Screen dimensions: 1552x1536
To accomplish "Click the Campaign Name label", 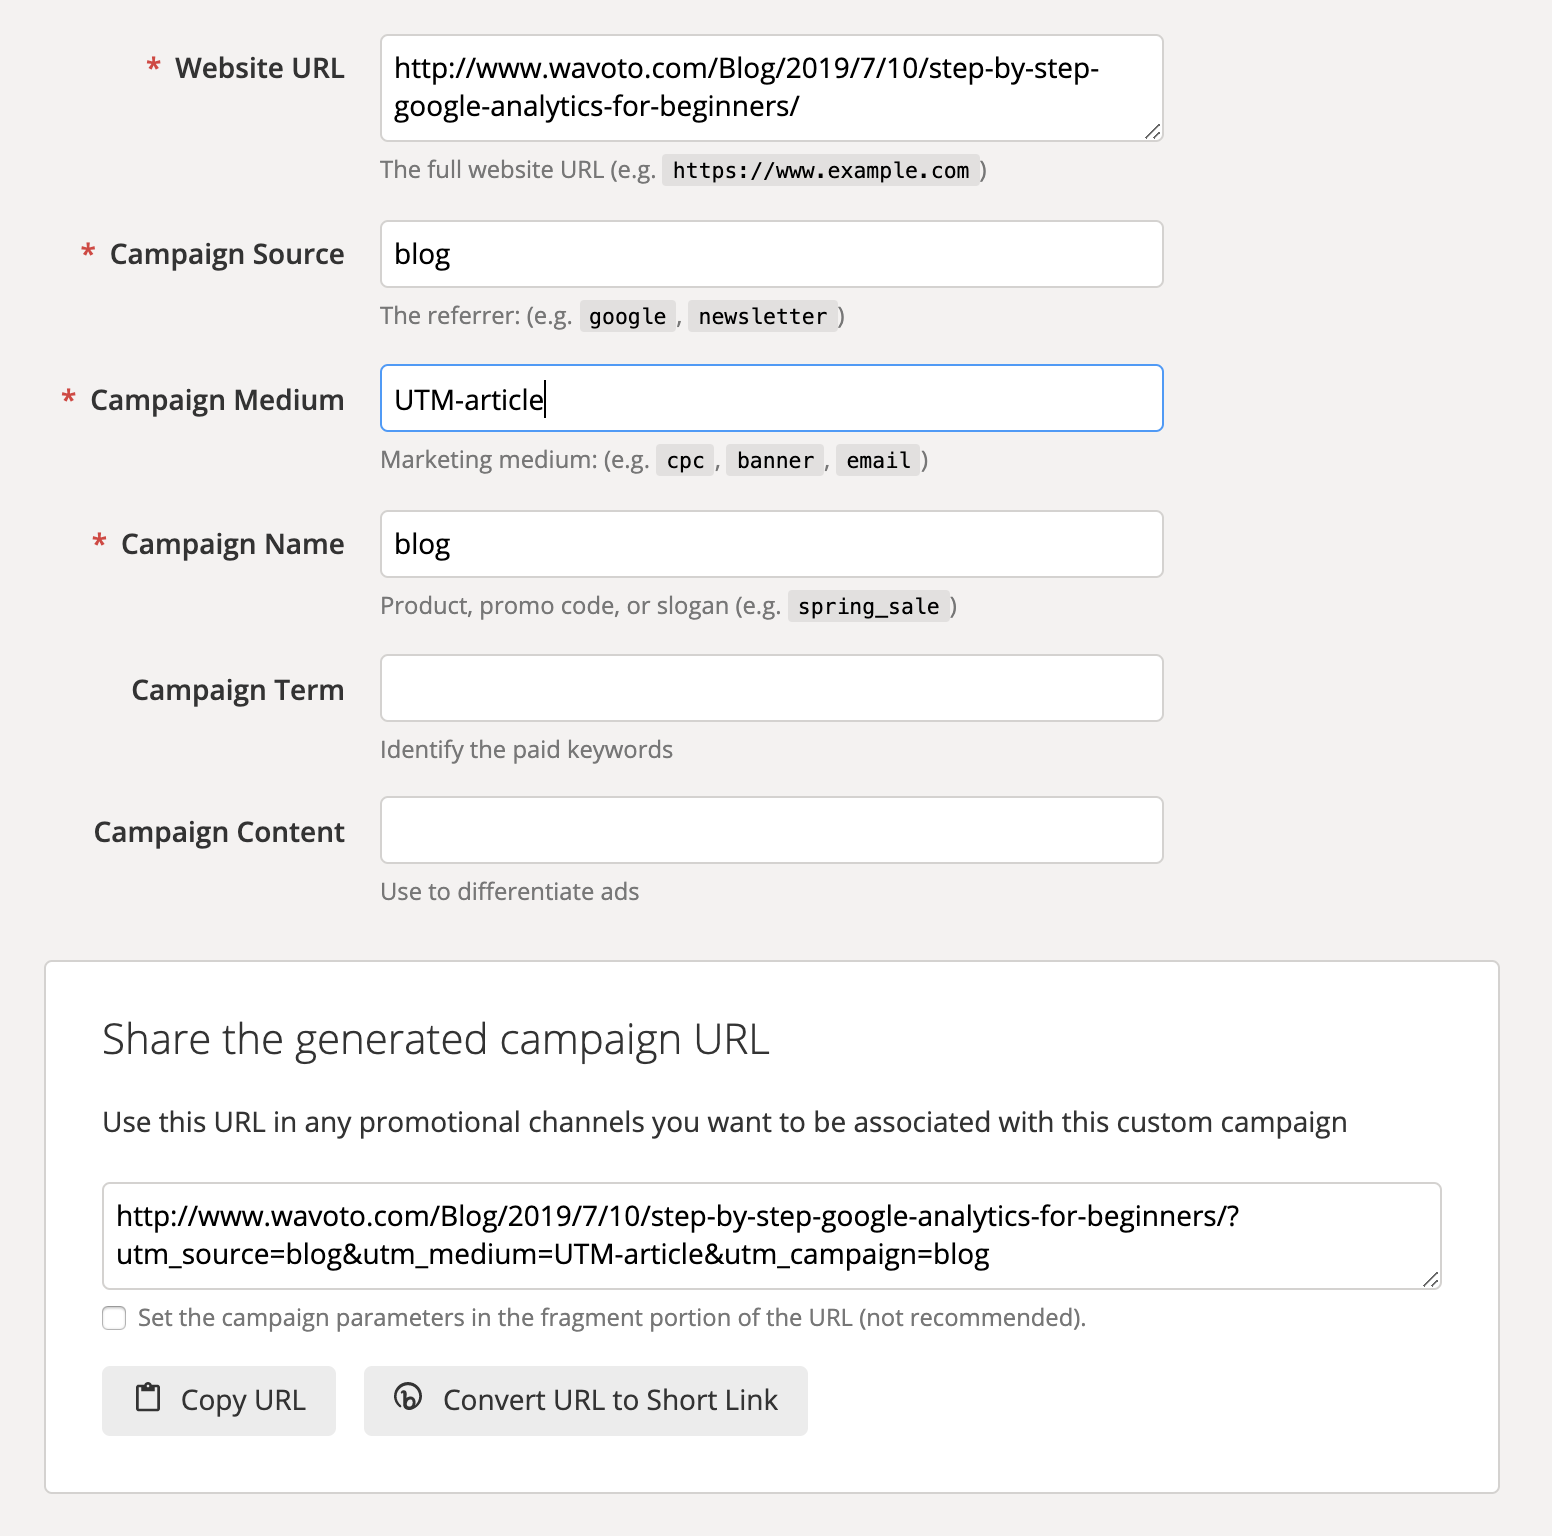I will [232, 544].
